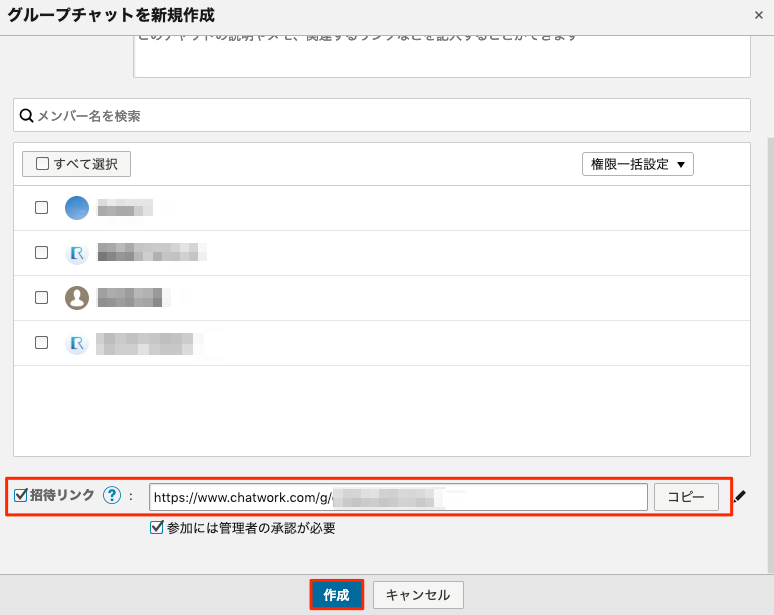The image size is (774, 615).
Task: Click the R logo avatar in last member row
Action: [x=77, y=343]
